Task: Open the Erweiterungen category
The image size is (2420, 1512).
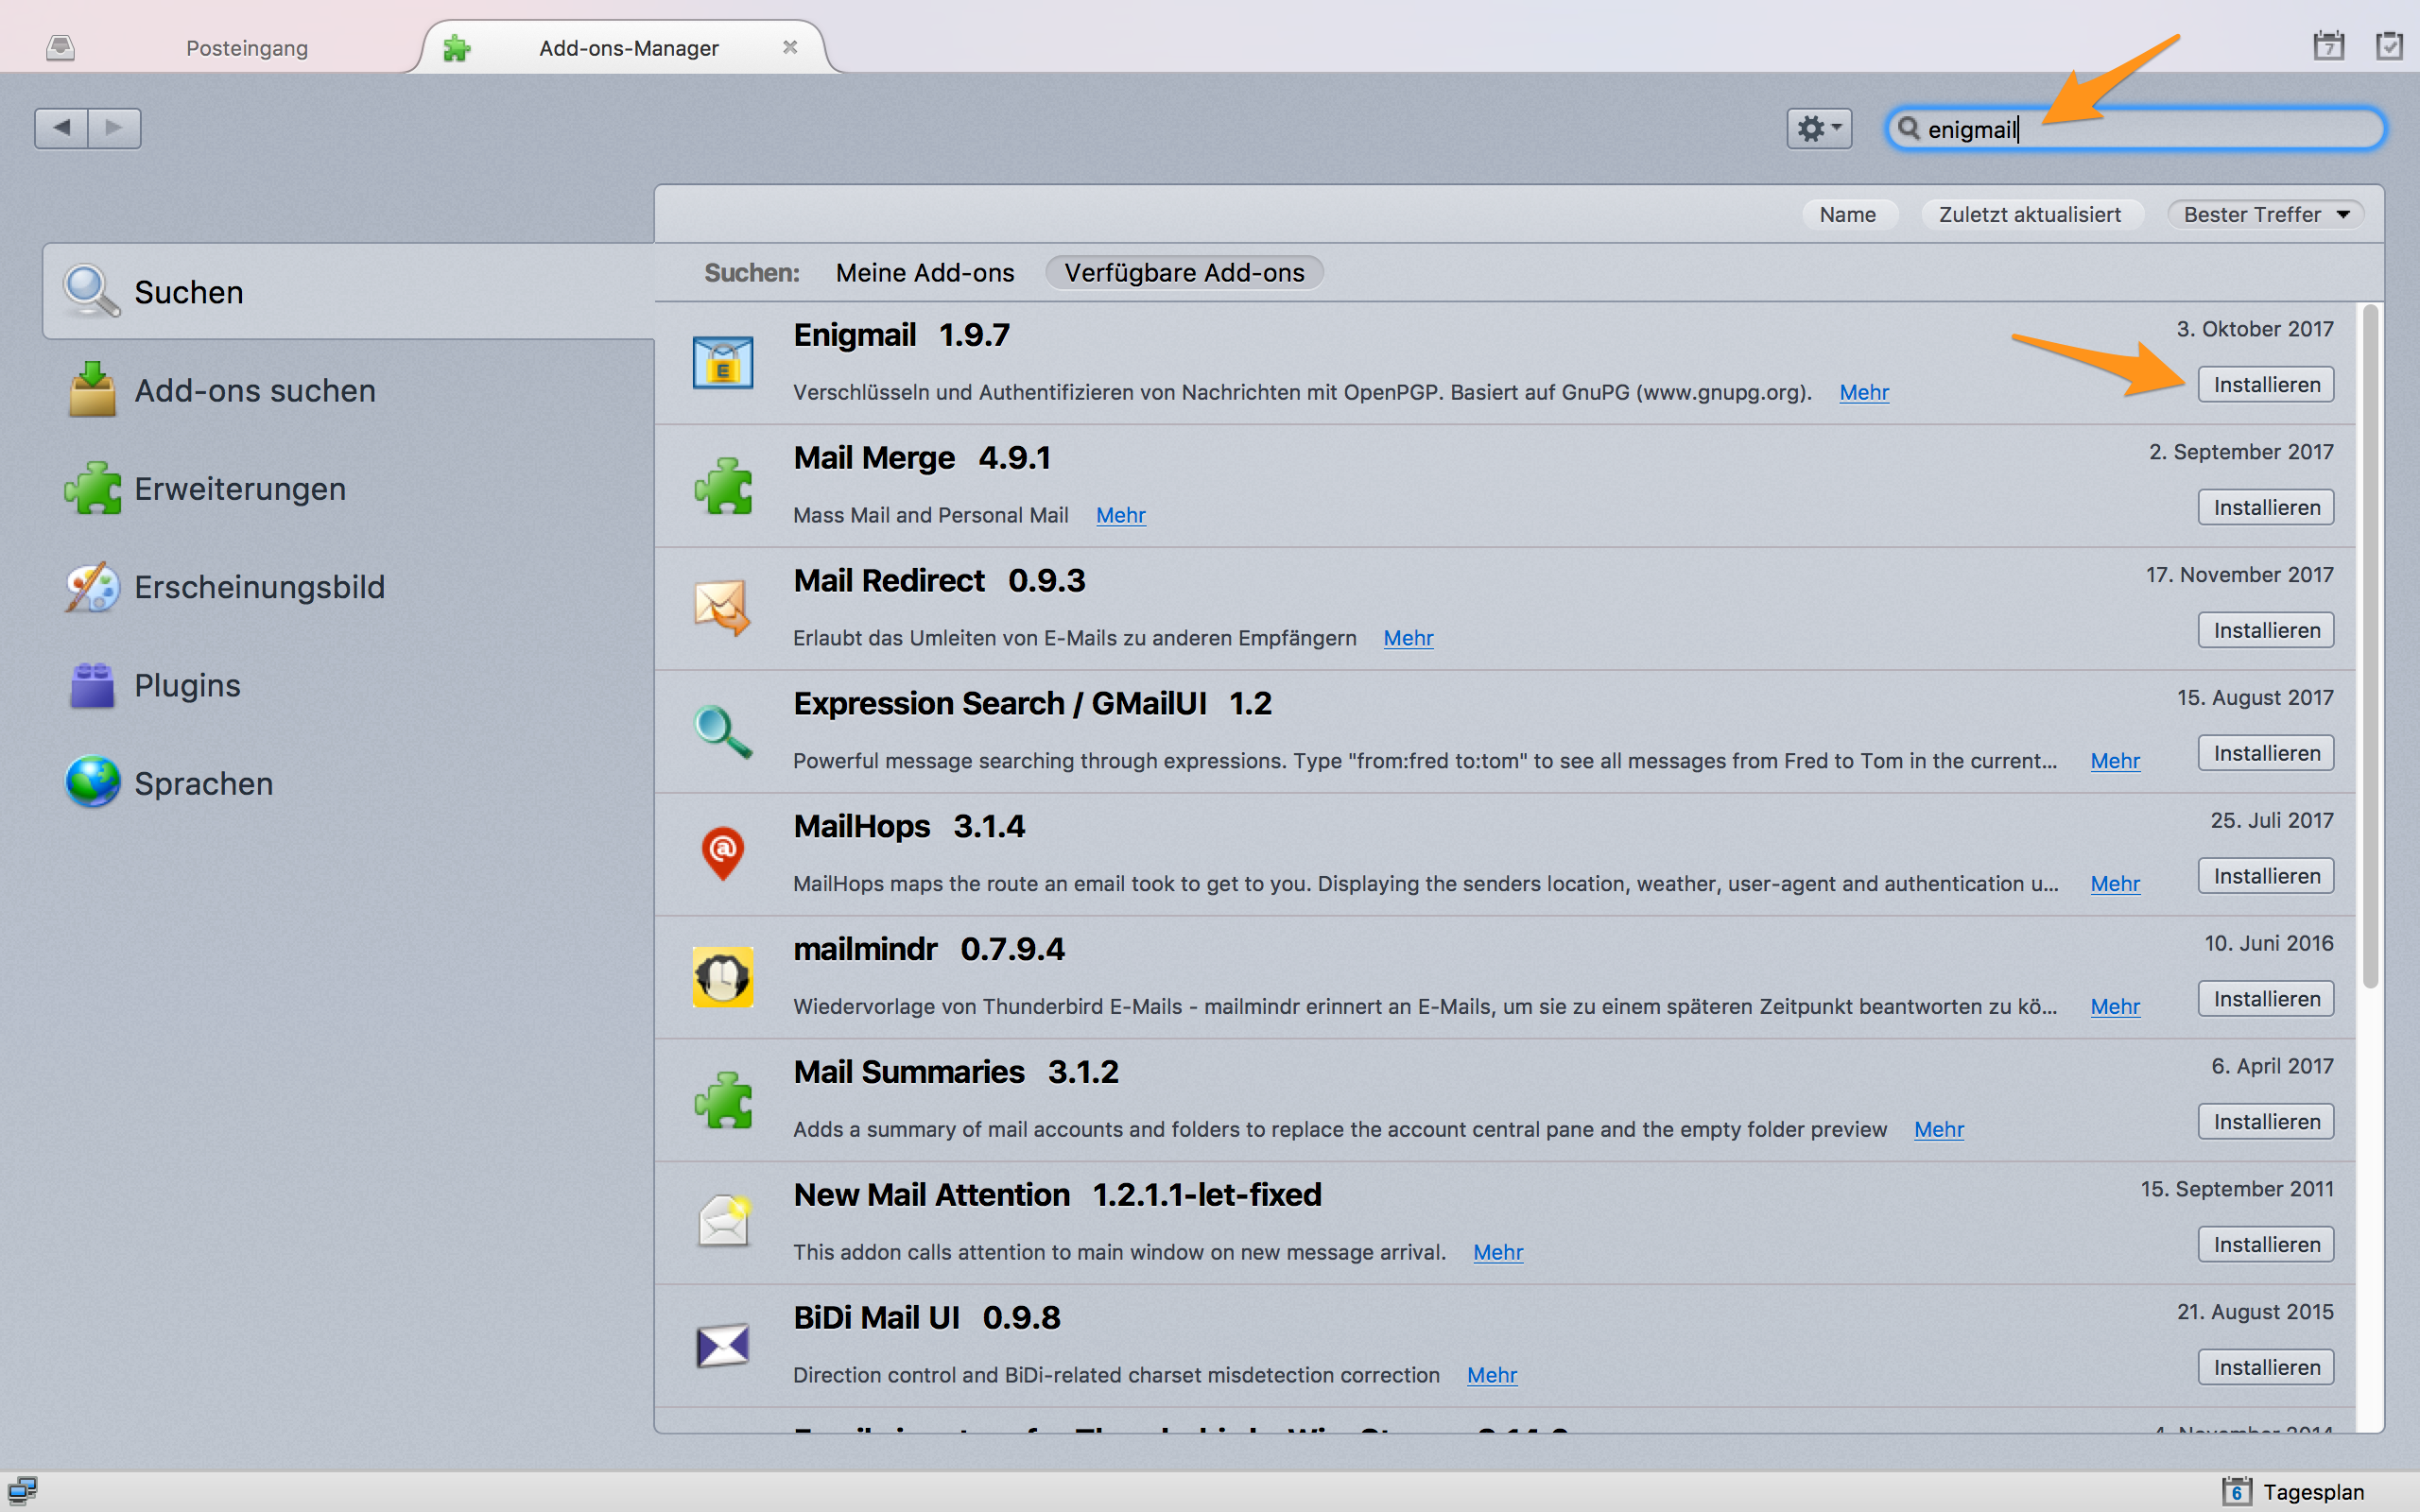Action: [x=348, y=488]
